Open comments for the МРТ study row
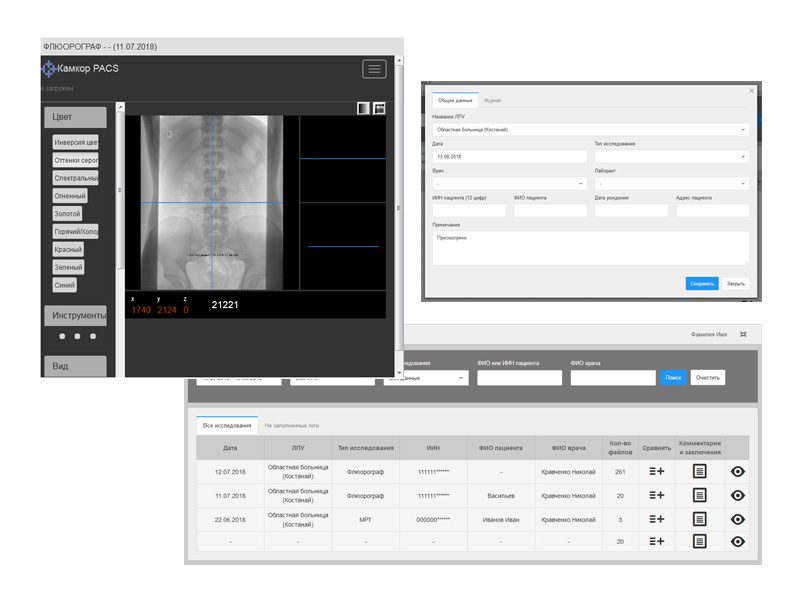Viewport: 800px width, 600px height. tap(700, 519)
